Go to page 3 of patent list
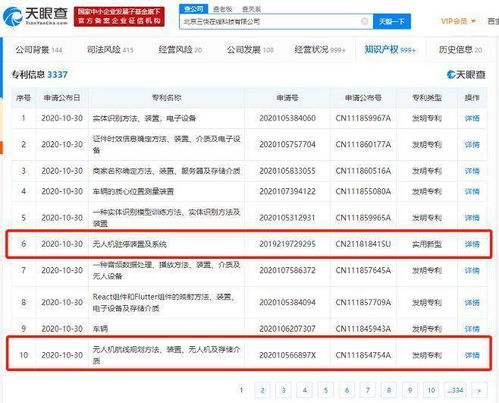 tap(283, 390)
